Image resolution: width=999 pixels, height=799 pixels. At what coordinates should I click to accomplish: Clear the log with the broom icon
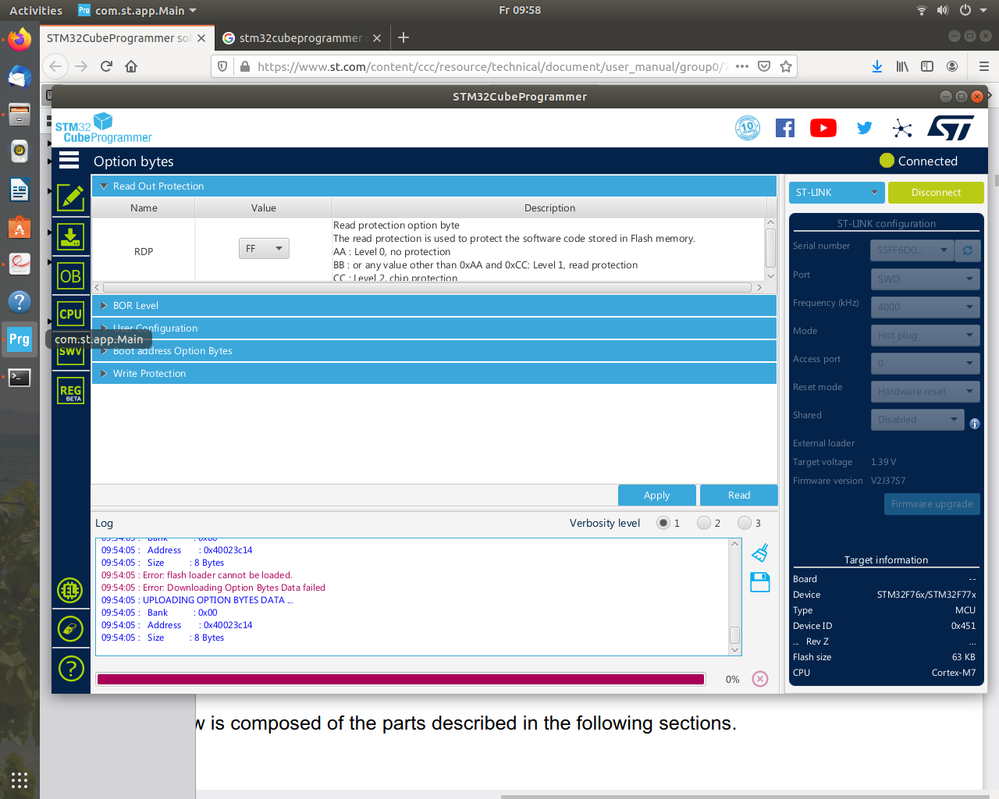click(760, 552)
